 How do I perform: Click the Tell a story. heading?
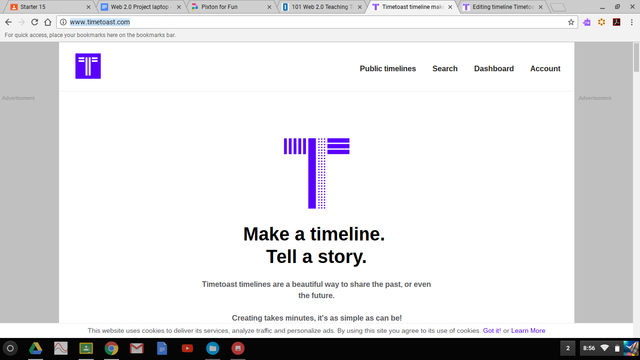pos(316,257)
